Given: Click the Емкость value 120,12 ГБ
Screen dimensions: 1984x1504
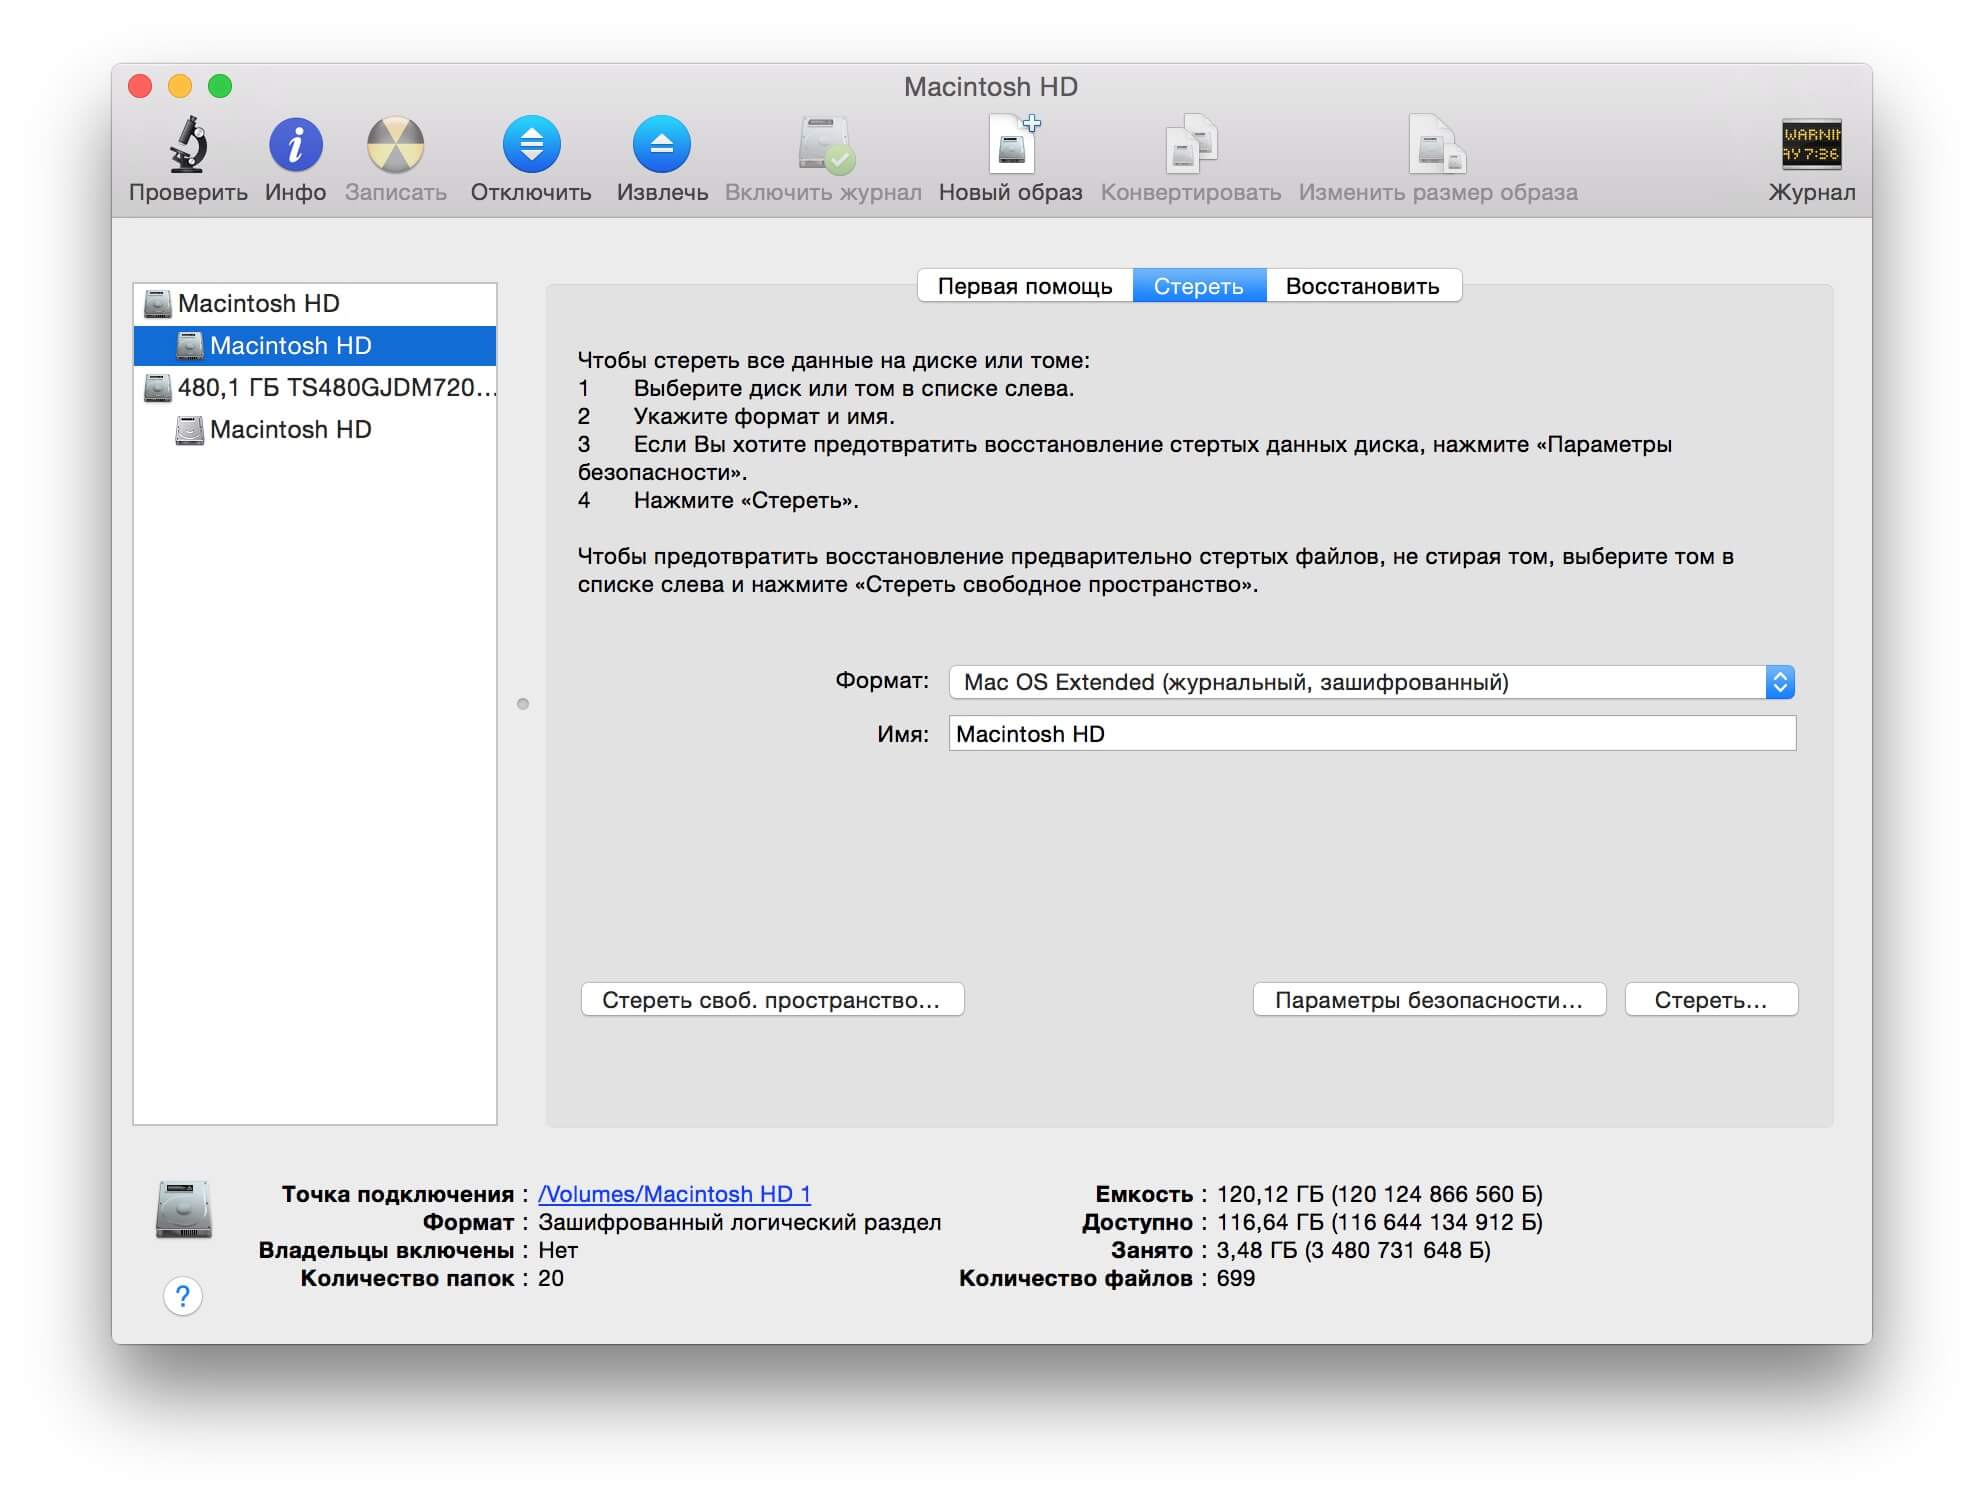Looking at the screenshot, I should [1379, 1194].
